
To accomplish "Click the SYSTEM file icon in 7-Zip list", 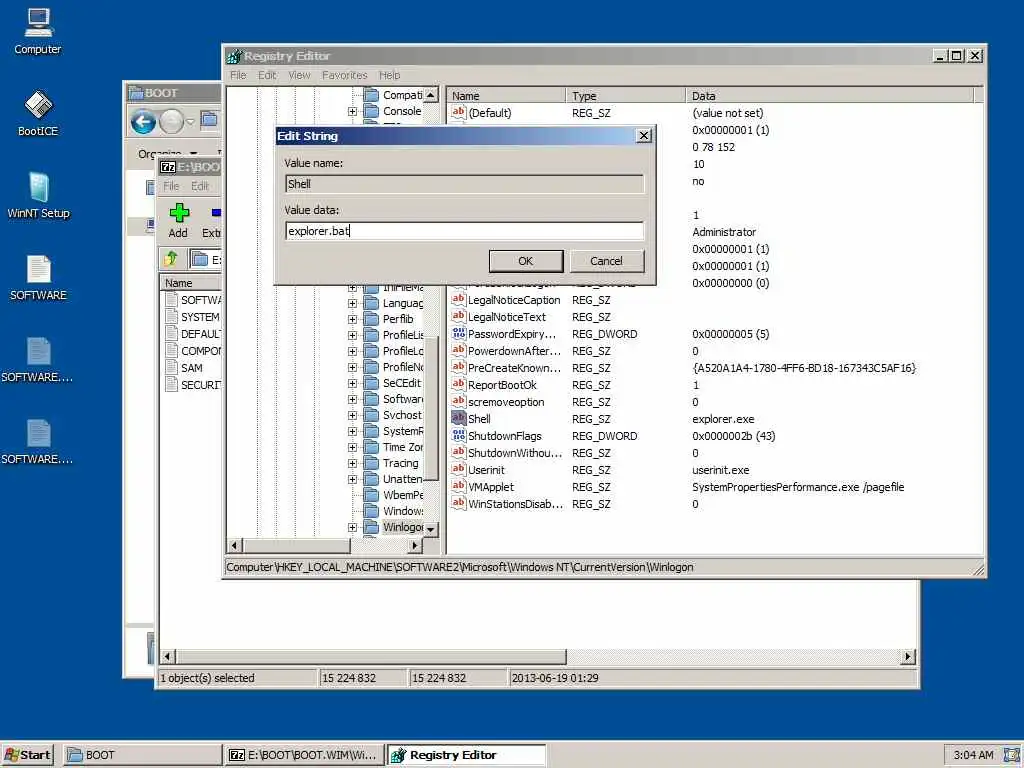I will [172, 317].
